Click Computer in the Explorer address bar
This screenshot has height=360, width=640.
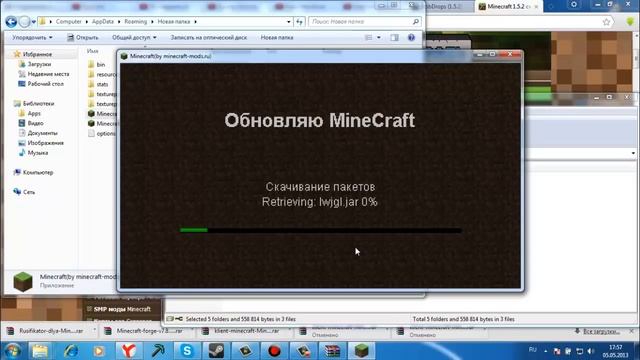69,22
